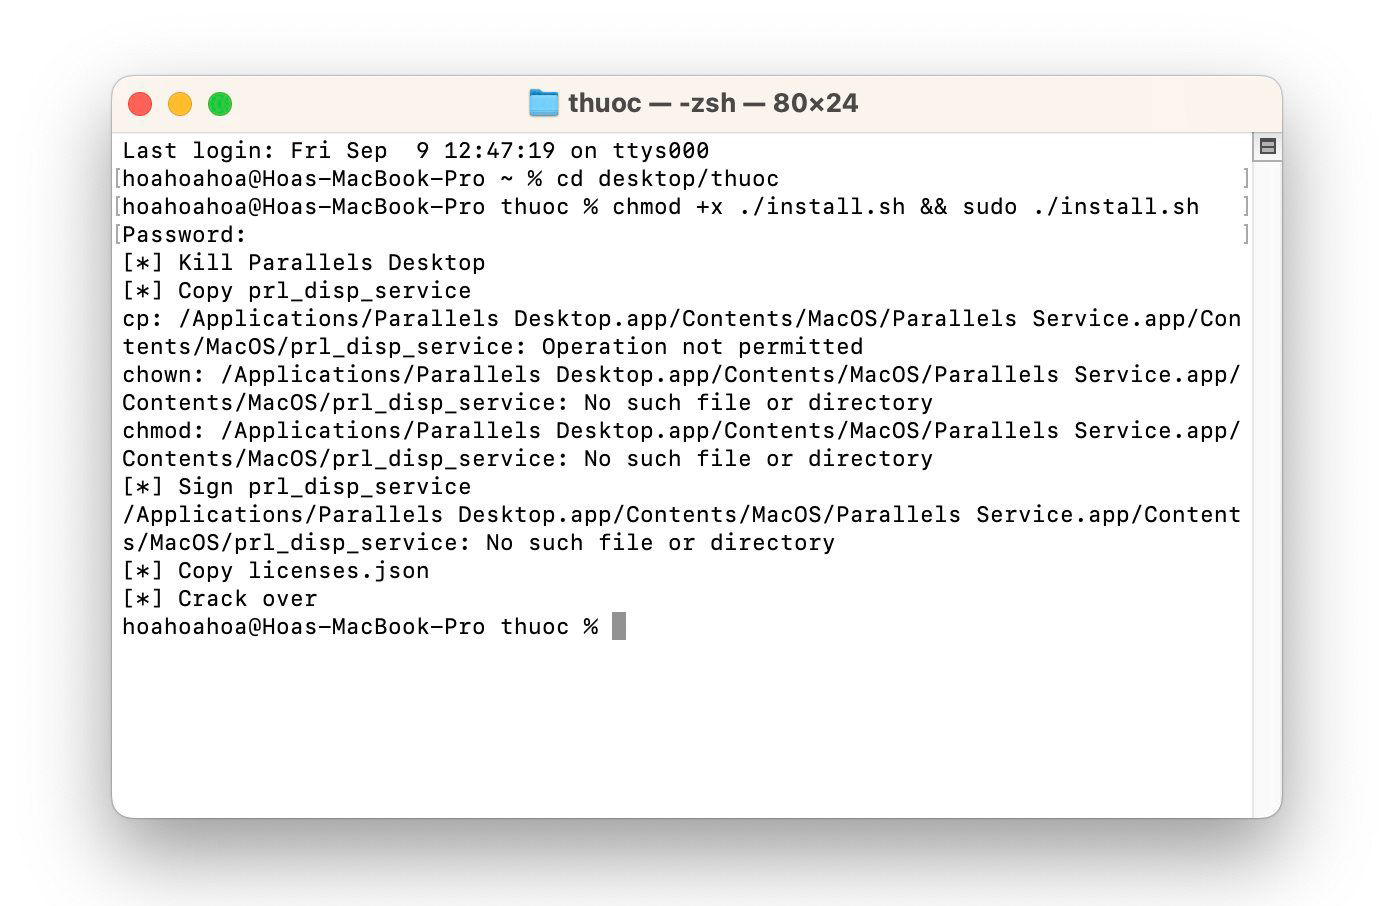Screen dimensions: 1394x906
Task: Click the page split icon at scrollbar top
Action: click(x=1267, y=146)
